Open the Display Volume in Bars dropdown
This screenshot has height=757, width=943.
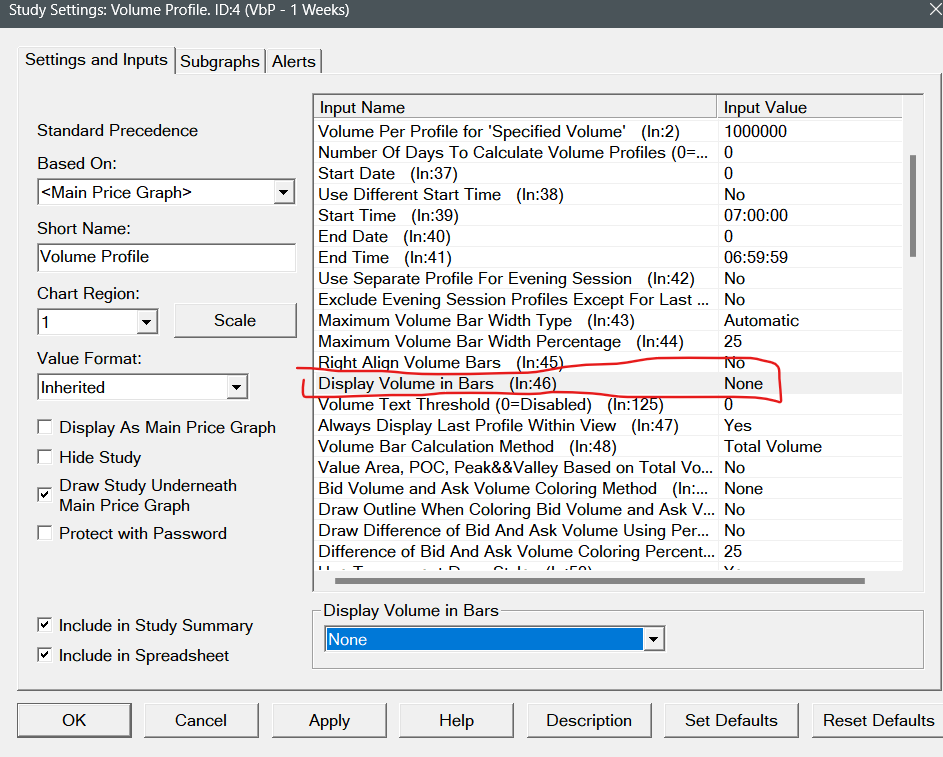(653, 639)
